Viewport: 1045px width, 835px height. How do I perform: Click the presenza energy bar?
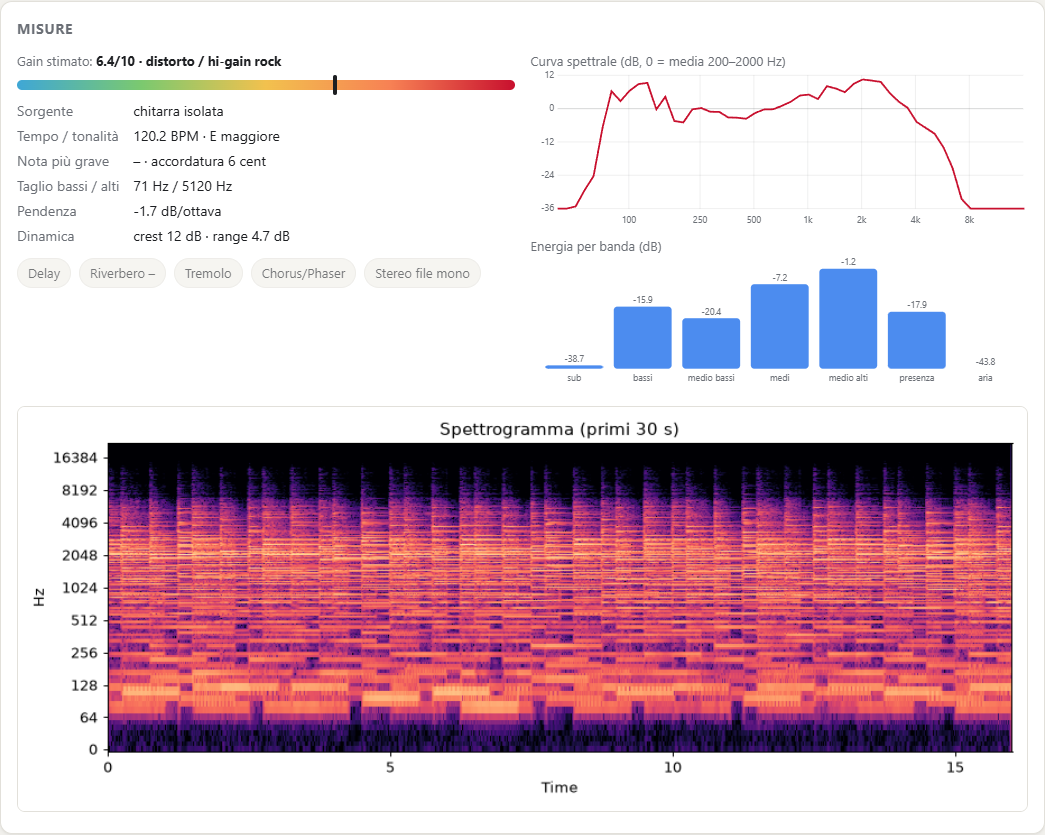pyautogui.click(x=917, y=341)
